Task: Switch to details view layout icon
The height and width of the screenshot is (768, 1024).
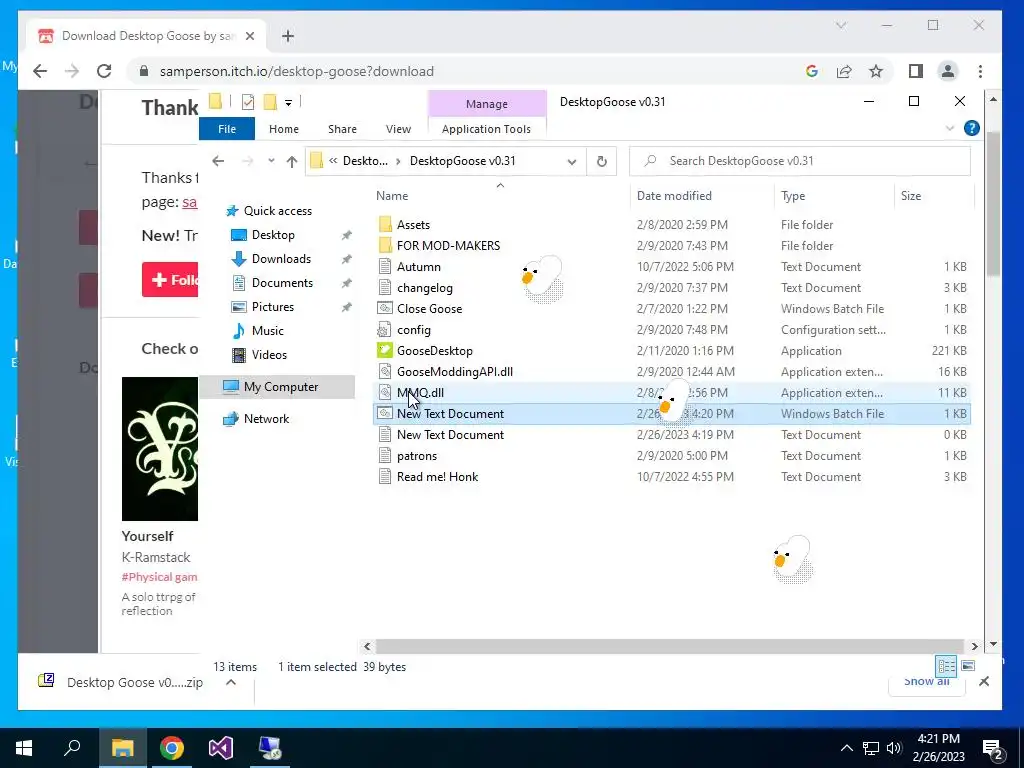Action: 946,666
